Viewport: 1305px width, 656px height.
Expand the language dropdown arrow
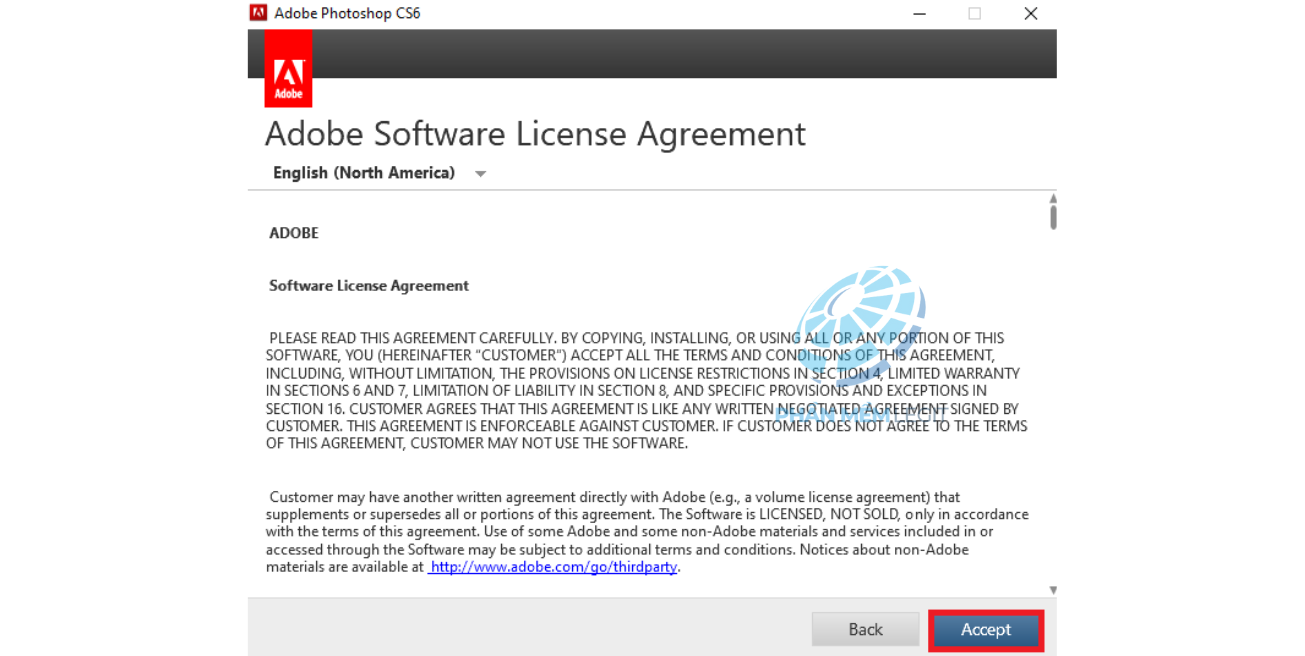pyautogui.click(x=480, y=174)
